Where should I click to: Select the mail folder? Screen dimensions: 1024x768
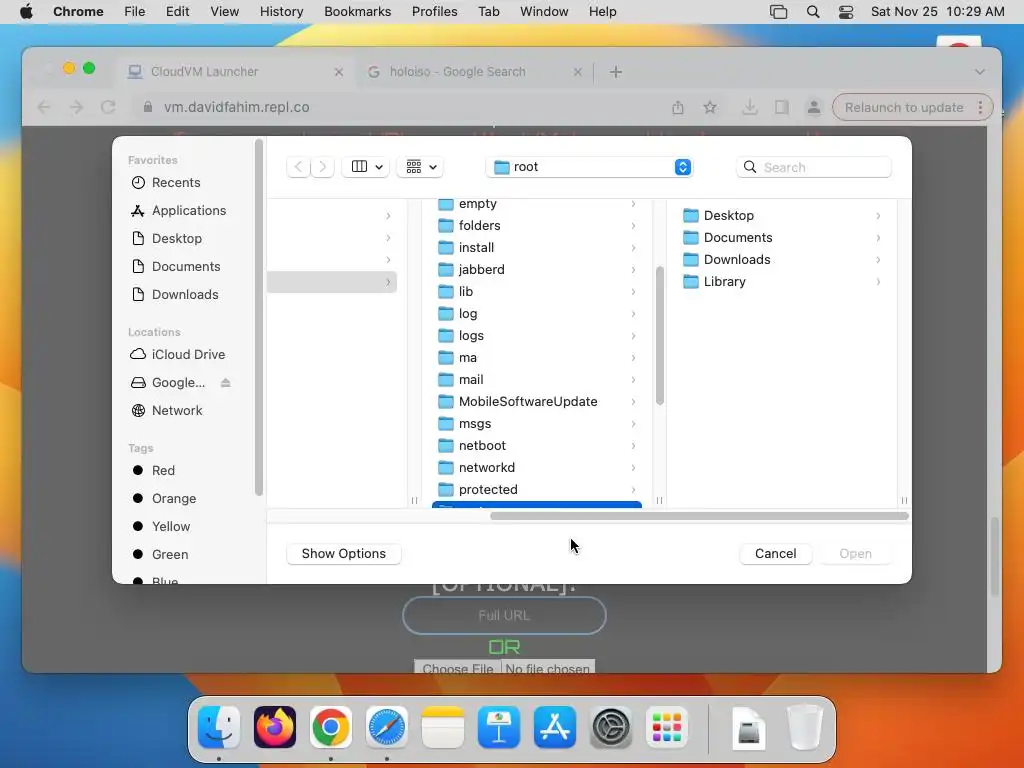[536, 379]
